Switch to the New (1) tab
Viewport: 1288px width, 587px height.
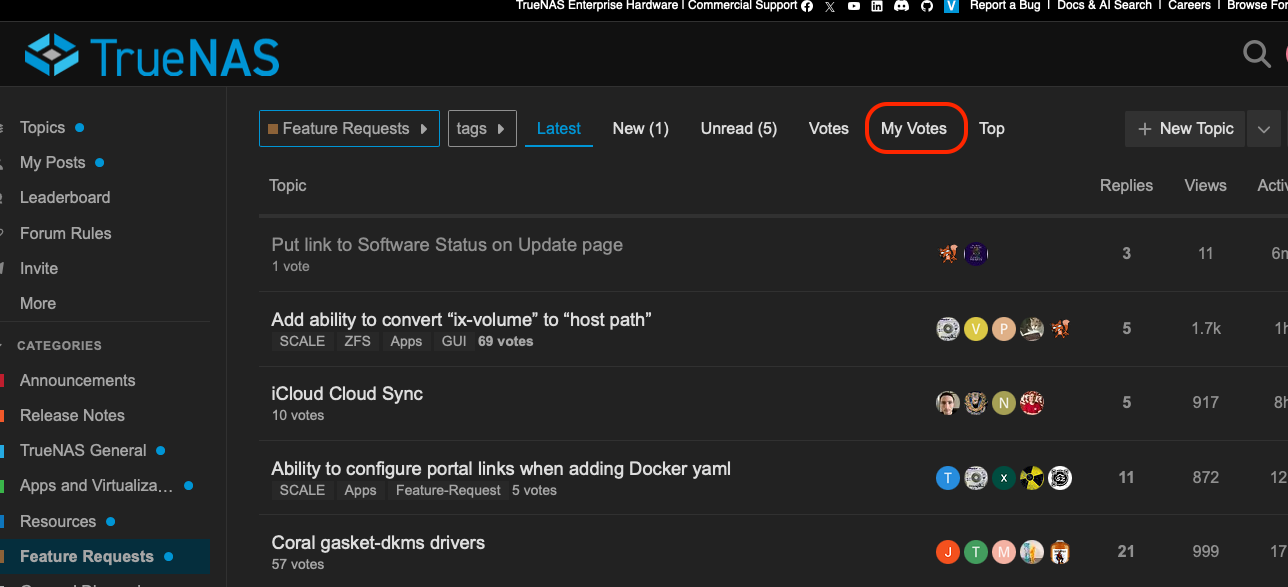(641, 128)
